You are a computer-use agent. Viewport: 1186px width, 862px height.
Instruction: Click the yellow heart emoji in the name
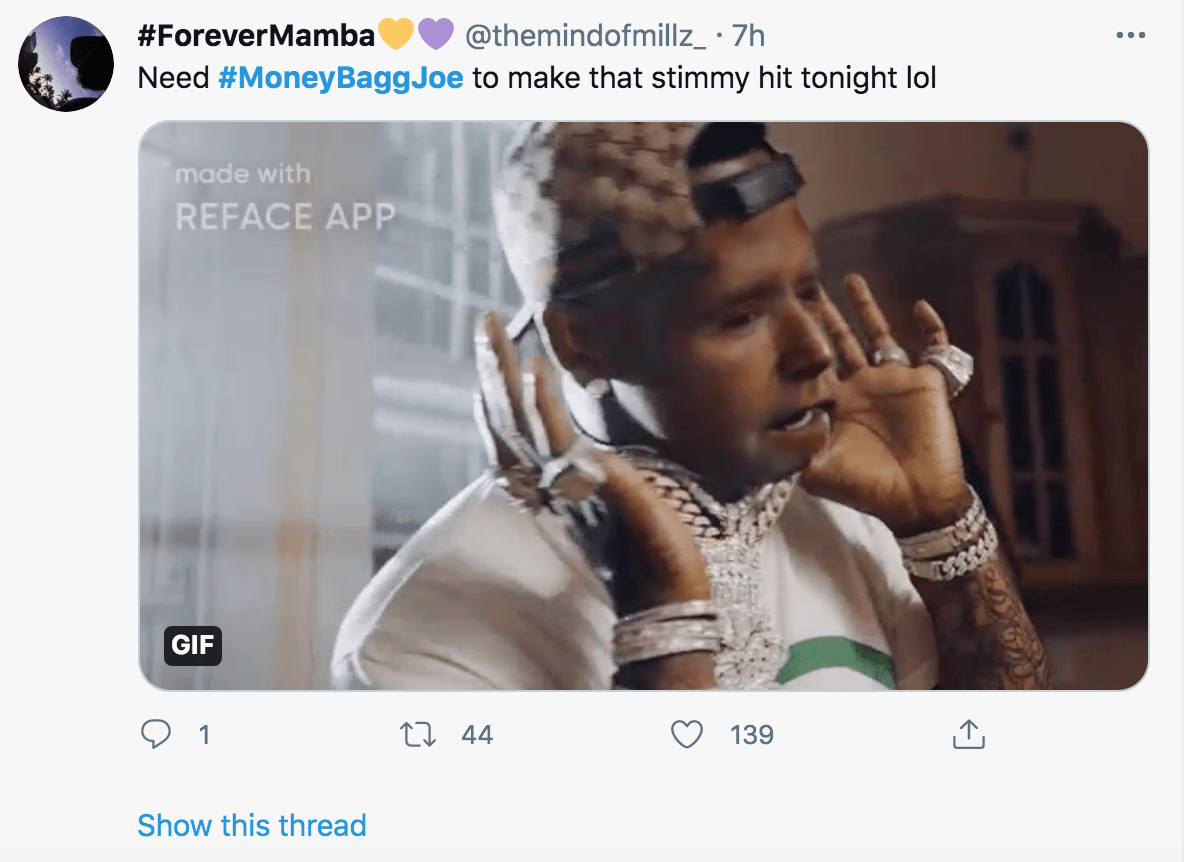pos(396,35)
